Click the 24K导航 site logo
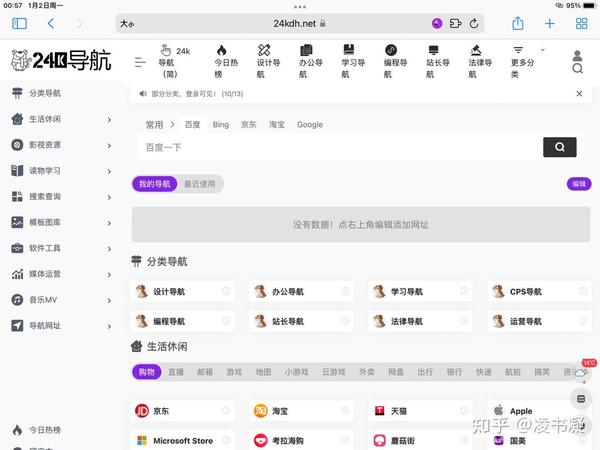600x450 pixels. pyautogui.click(x=61, y=60)
